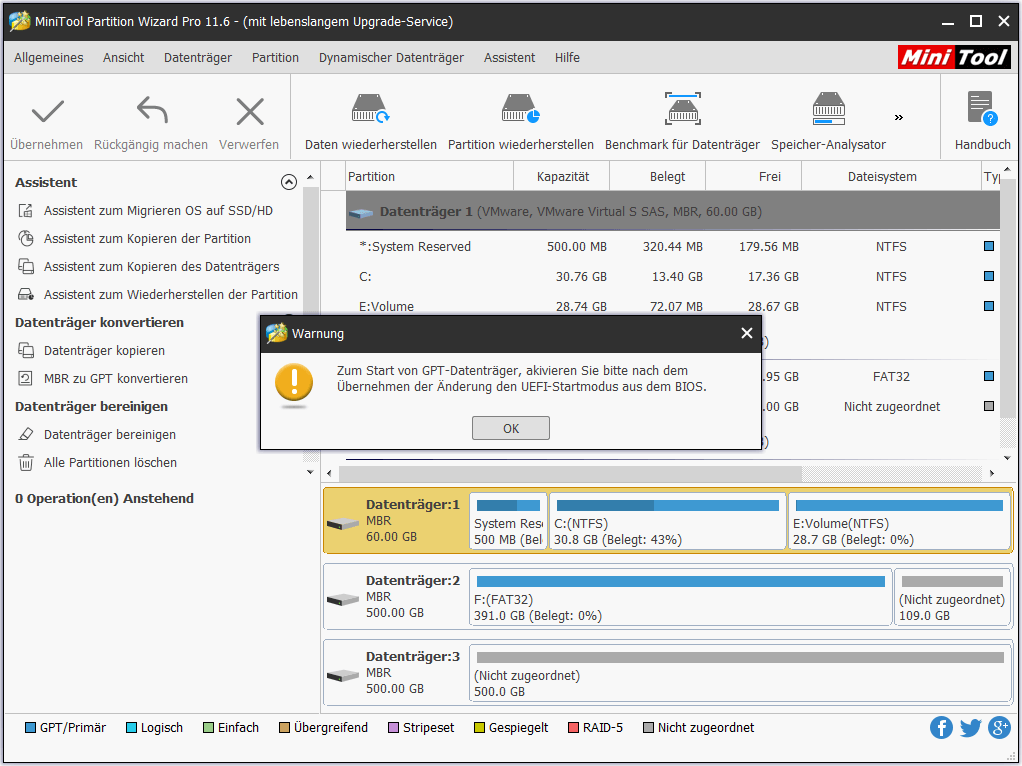This screenshot has height=766, width=1022.
Task: Choose Alle Partitionen löschen trash item
Action: click(x=110, y=463)
